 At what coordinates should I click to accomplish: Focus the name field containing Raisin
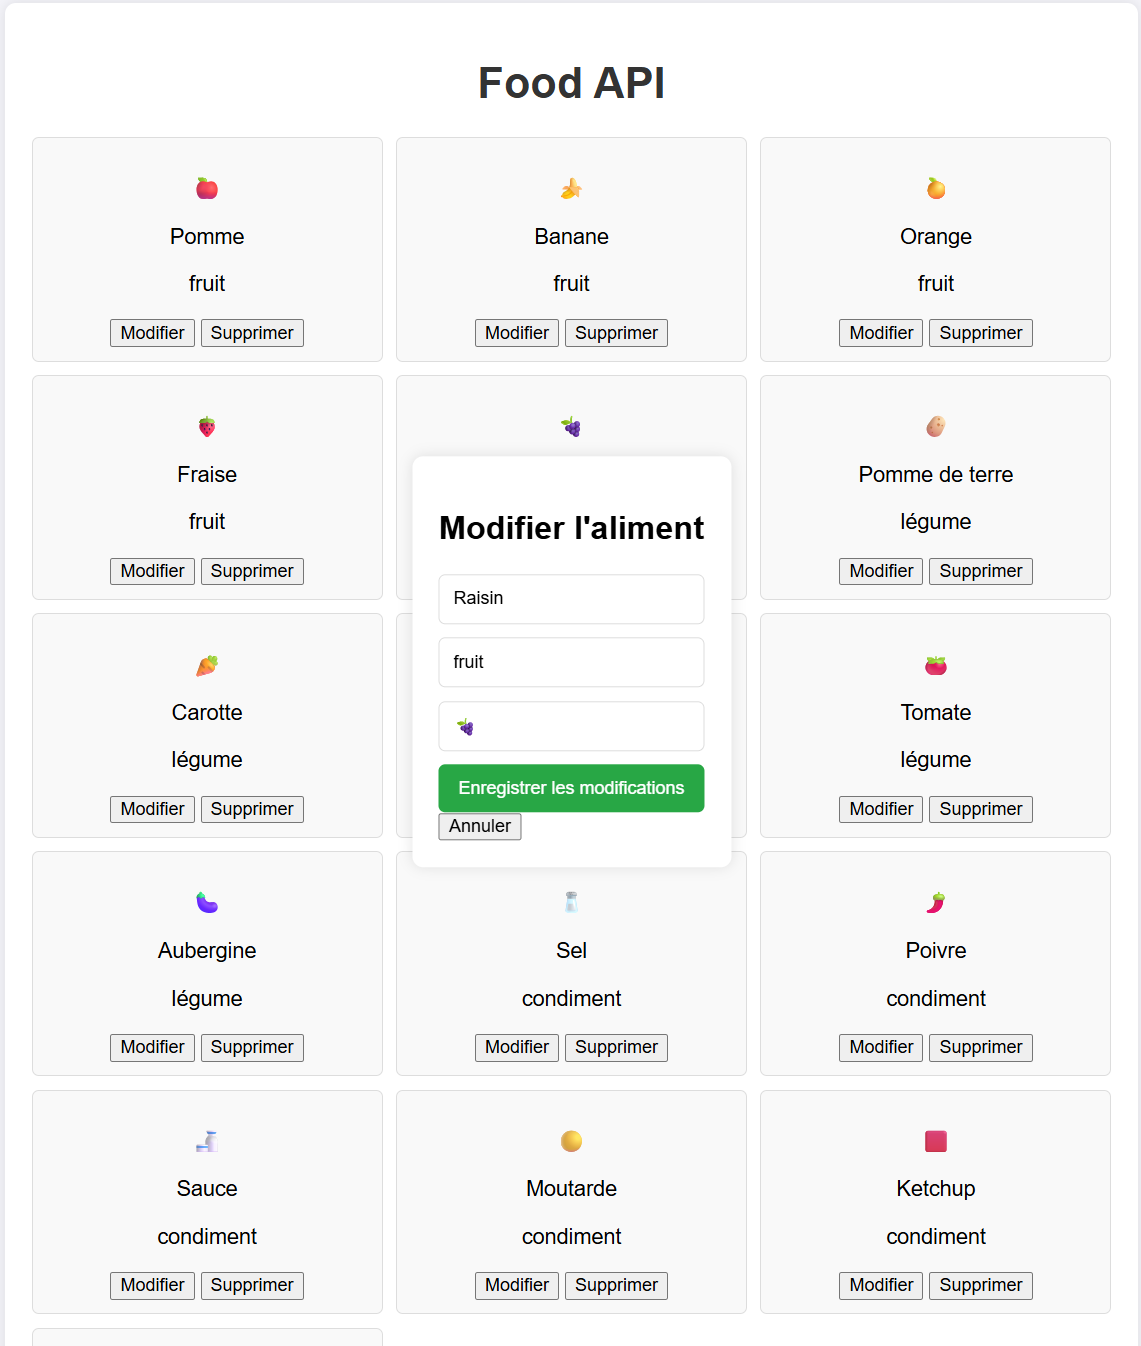571,599
